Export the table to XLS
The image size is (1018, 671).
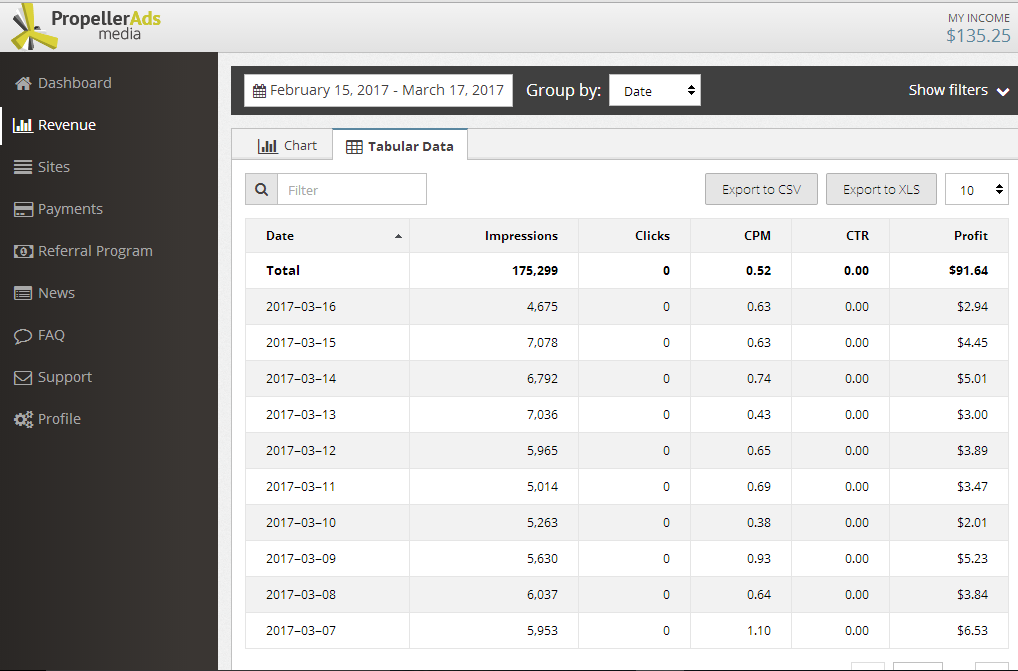coord(881,189)
